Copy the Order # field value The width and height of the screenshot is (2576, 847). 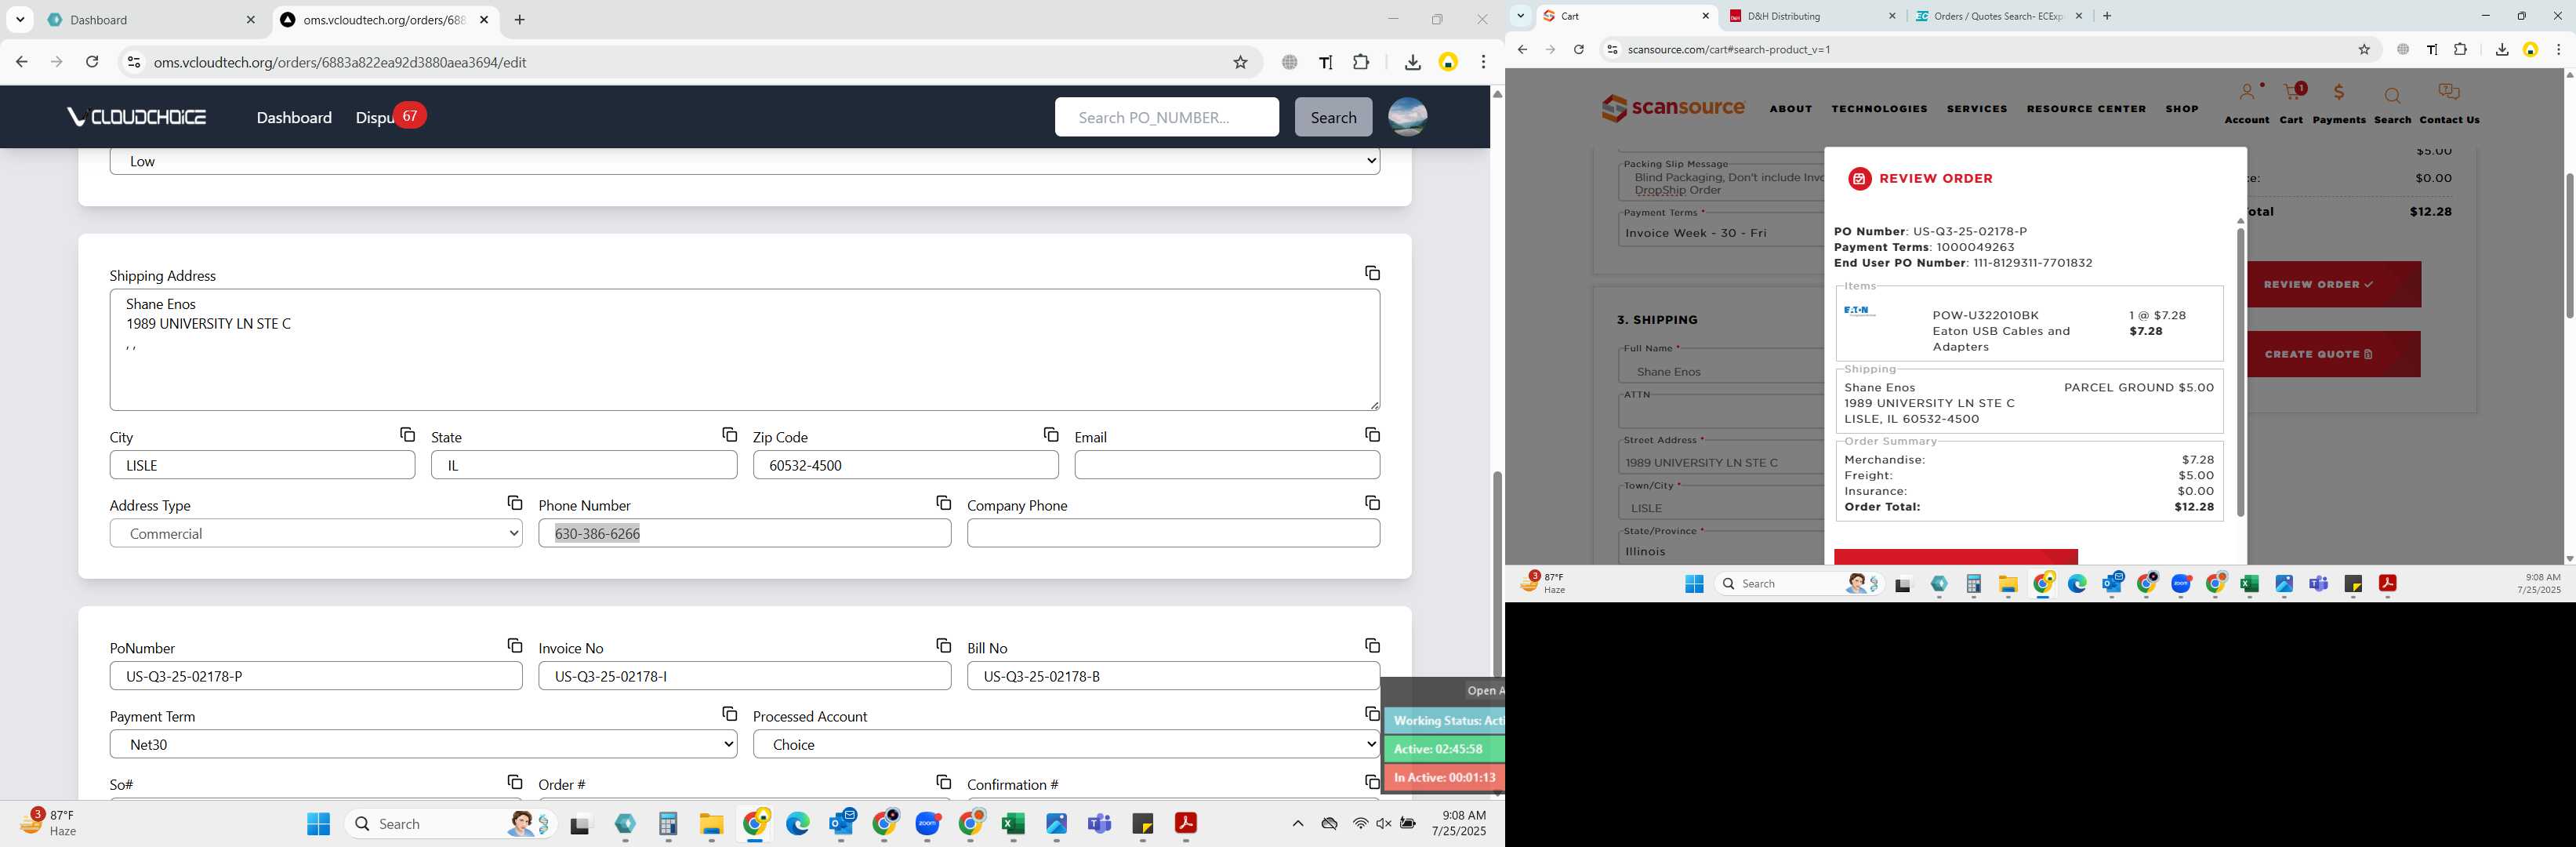(x=943, y=782)
